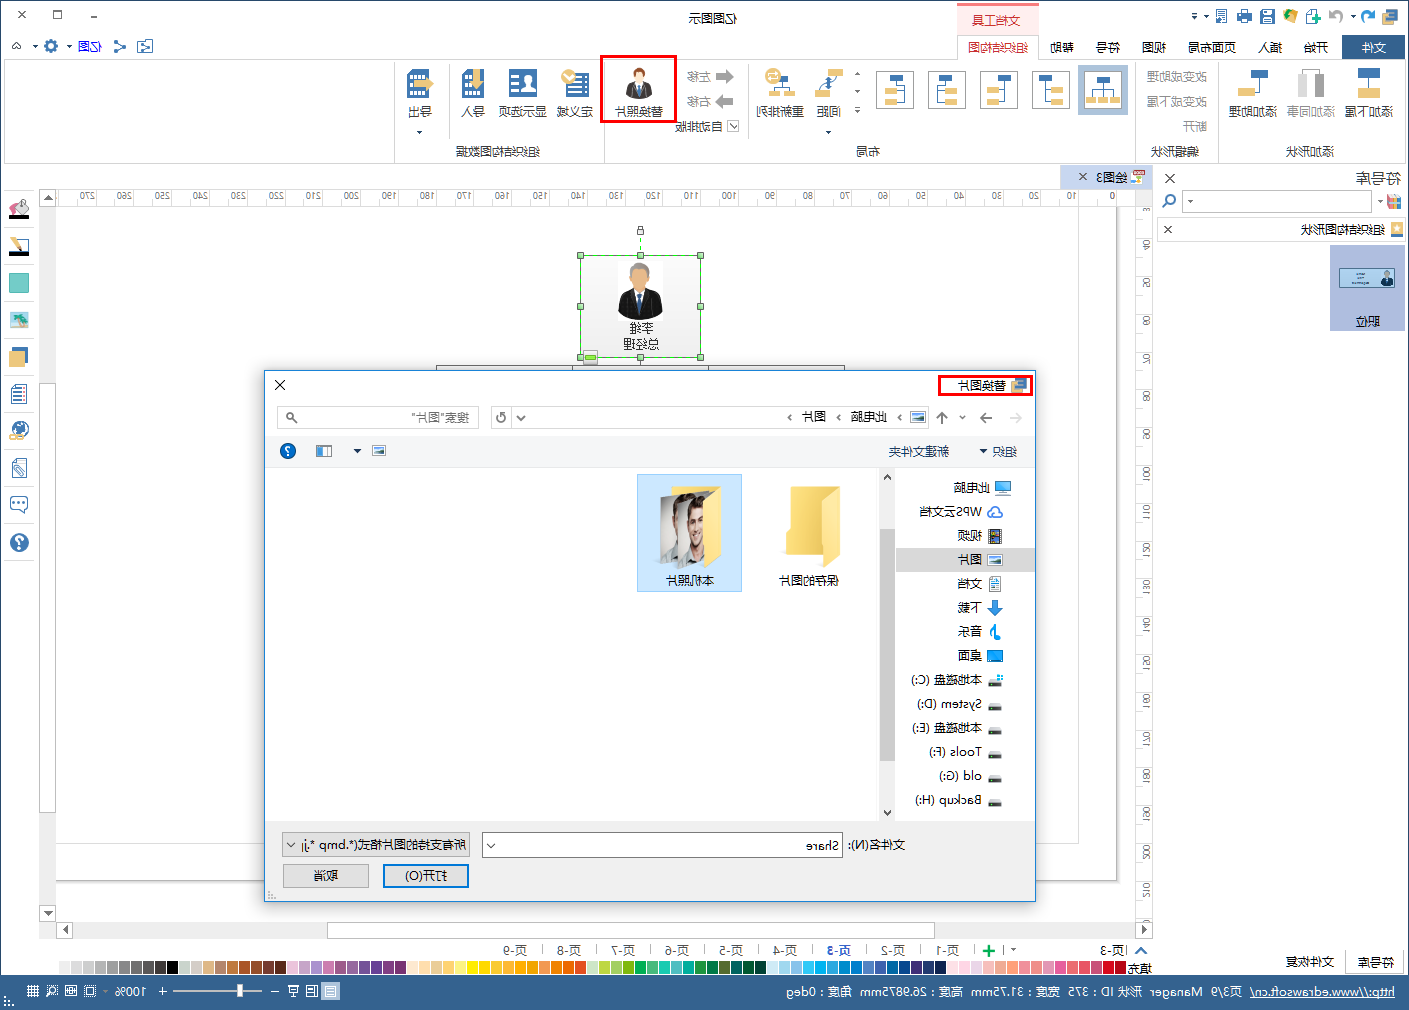The image size is (1409, 1010).
Task: Switch to the 页面布局 (Page Layout) ribbon tab
Action: click(x=1212, y=47)
